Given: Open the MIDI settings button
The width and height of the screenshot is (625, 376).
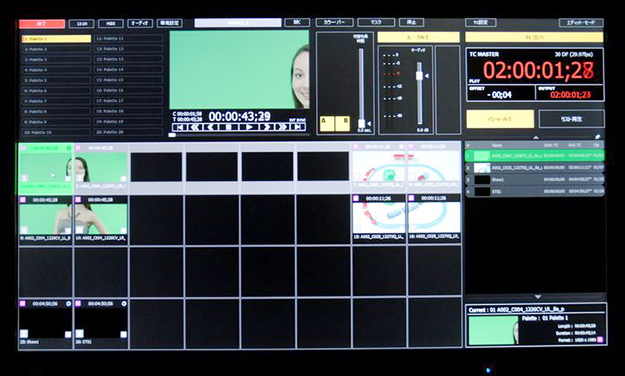Looking at the screenshot, I should [x=111, y=24].
